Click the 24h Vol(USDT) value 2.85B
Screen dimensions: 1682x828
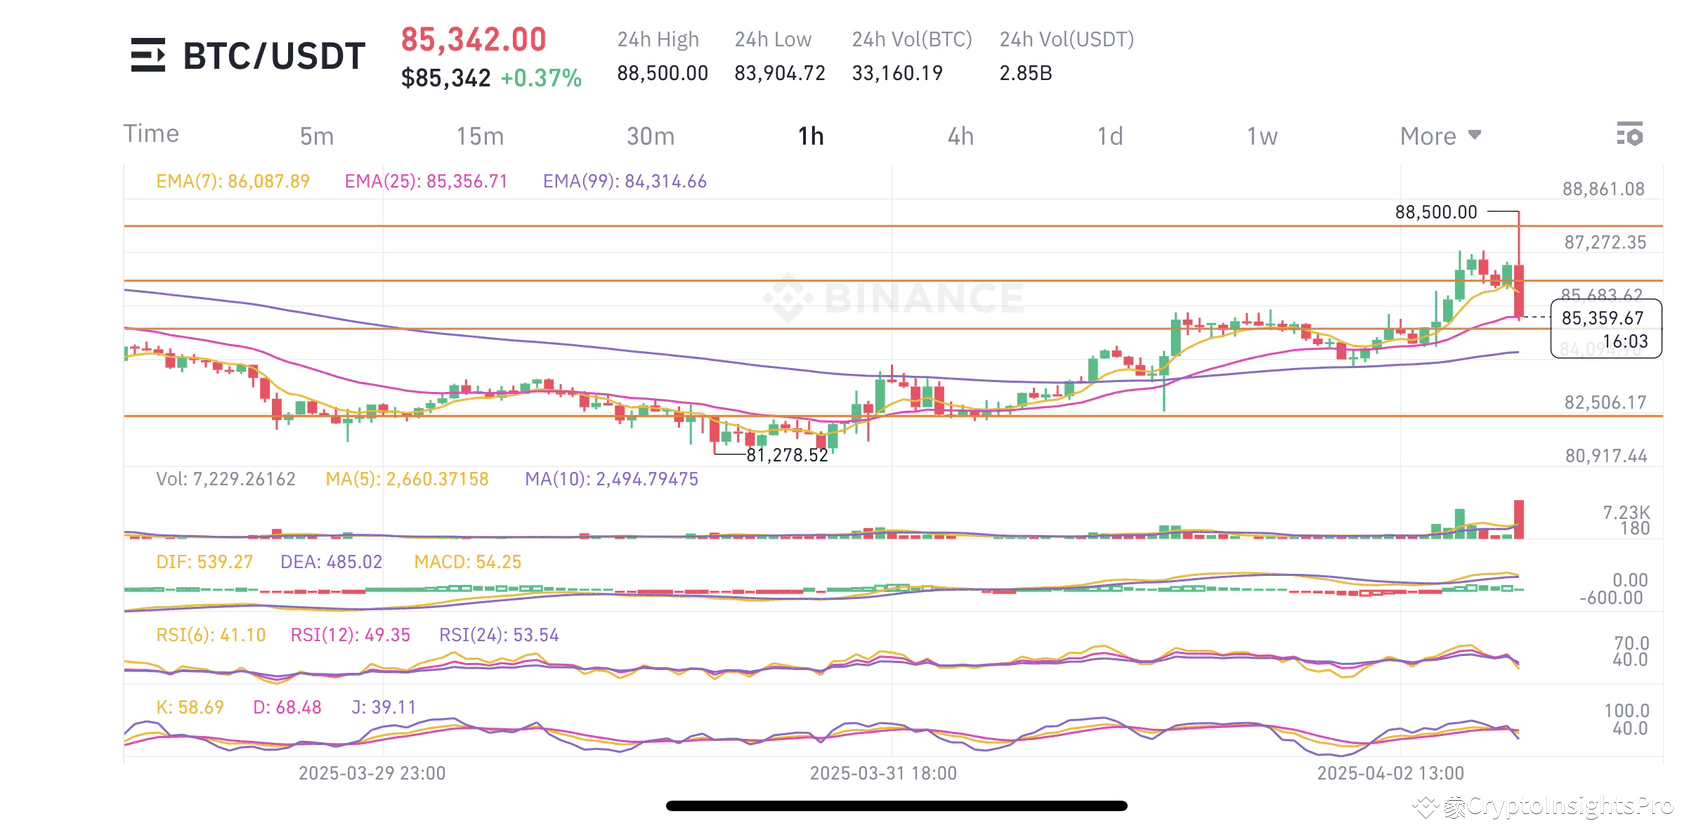point(1026,73)
